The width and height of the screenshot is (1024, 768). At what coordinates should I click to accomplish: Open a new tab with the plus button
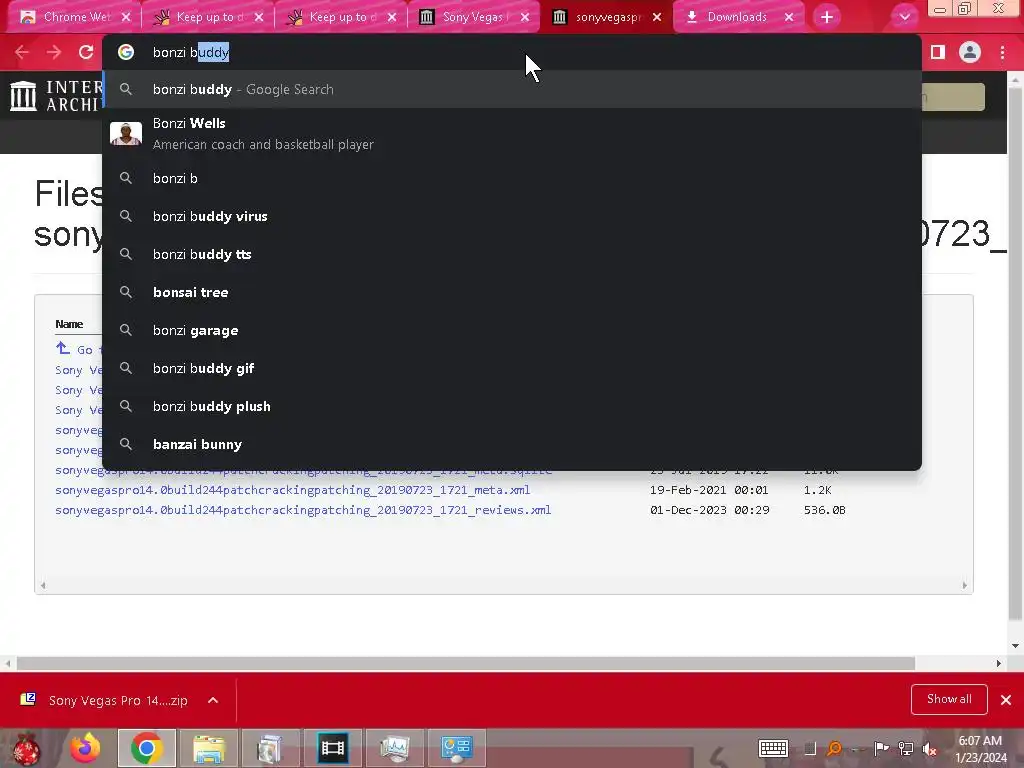point(827,17)
